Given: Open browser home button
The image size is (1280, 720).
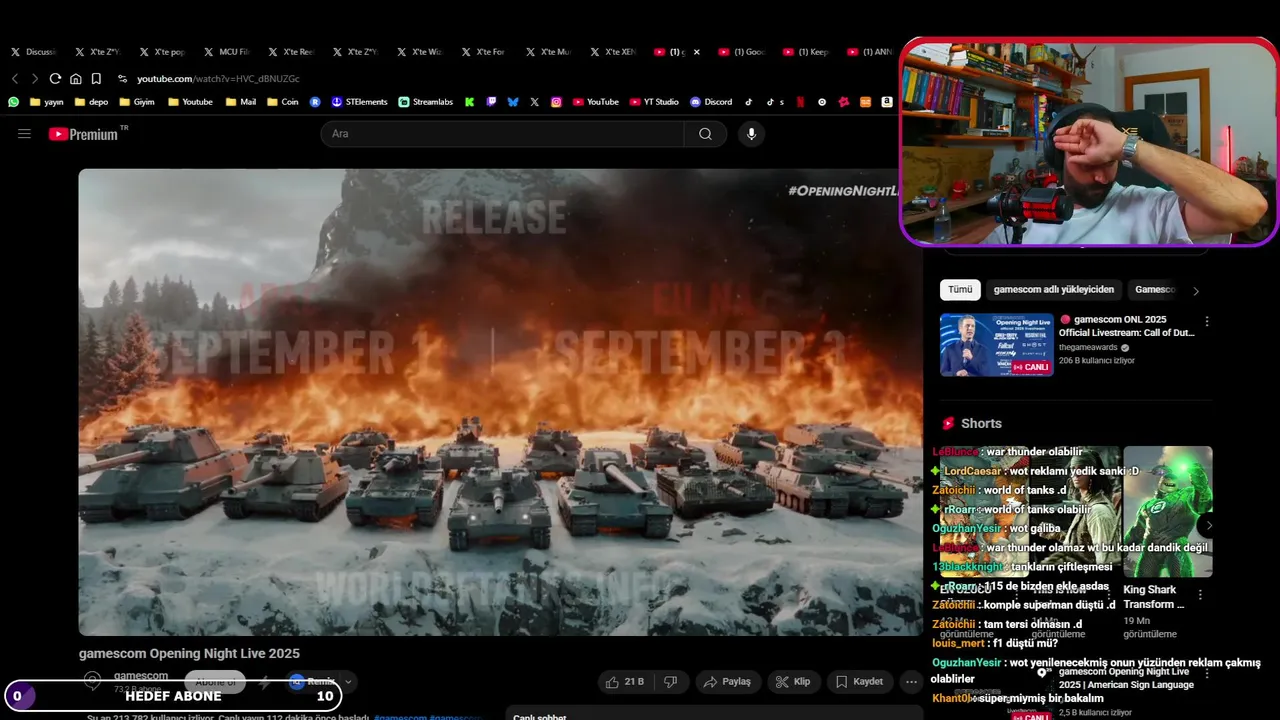Looking at the screenshot, I should [x=75, y=78].
